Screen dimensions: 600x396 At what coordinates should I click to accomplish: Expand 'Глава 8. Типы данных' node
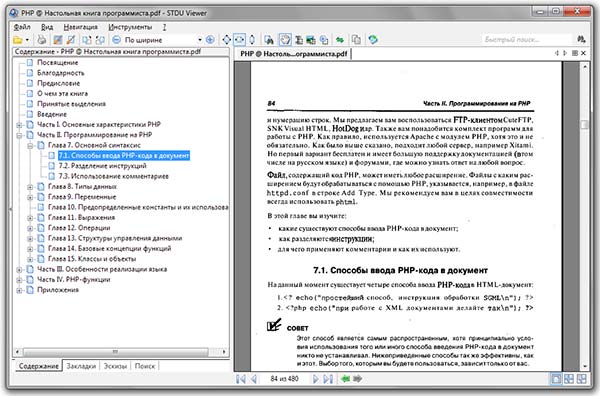tap(30, 187)
